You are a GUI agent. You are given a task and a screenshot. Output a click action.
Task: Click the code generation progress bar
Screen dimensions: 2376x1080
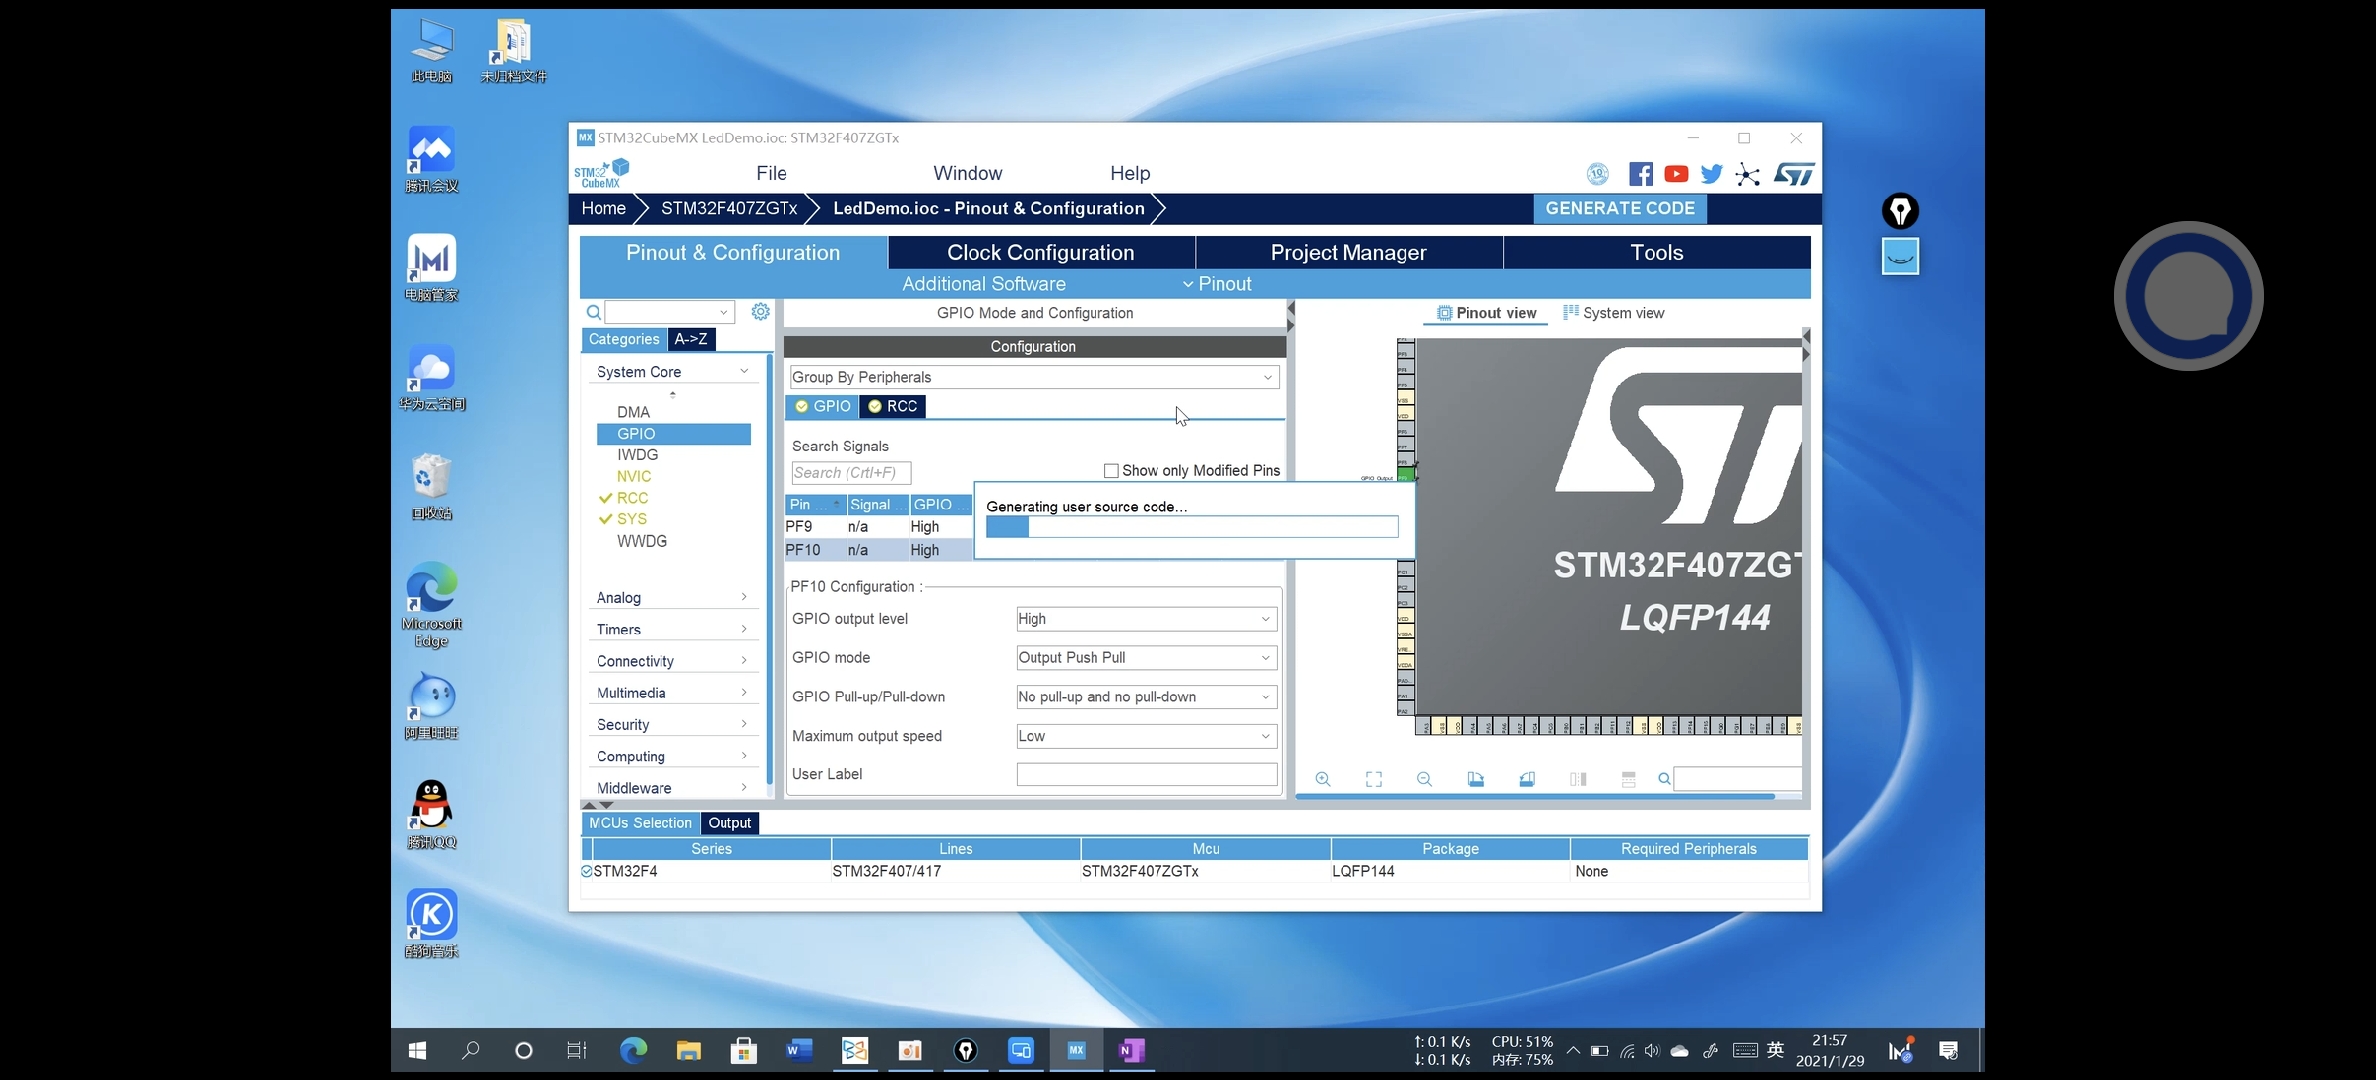click(1192, 527)
